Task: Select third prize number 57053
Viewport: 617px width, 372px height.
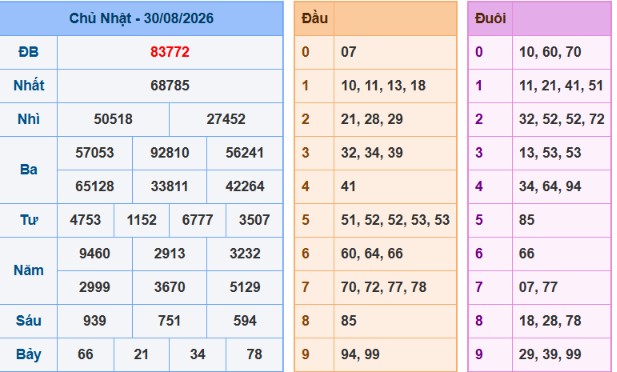Action: (94, 153)
